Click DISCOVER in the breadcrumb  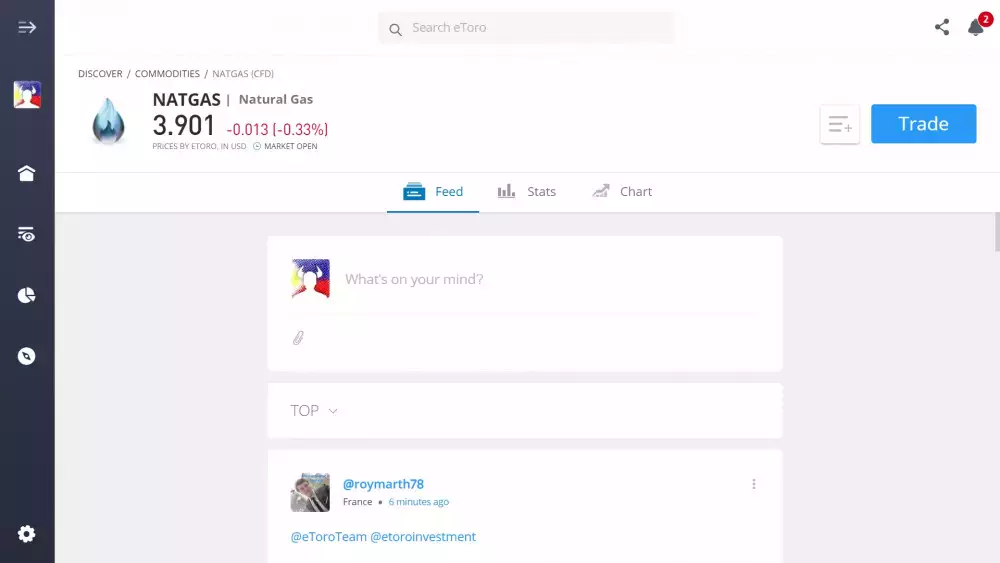coord(100,74)
